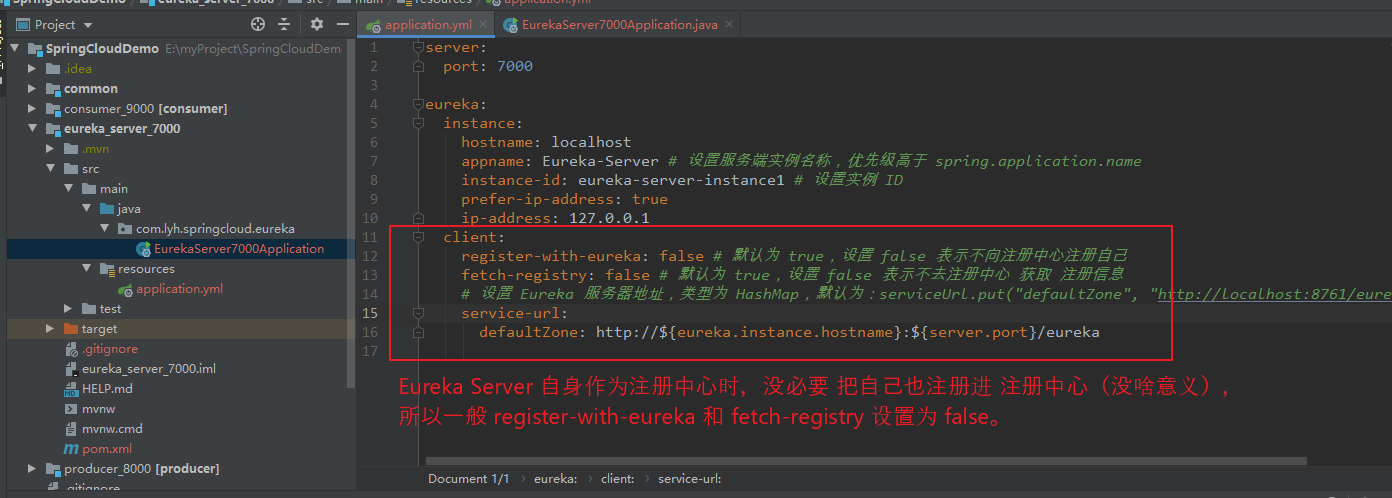Collapse the resources folder arrow
Viewport: 1392px width, 498px height.
88,269
